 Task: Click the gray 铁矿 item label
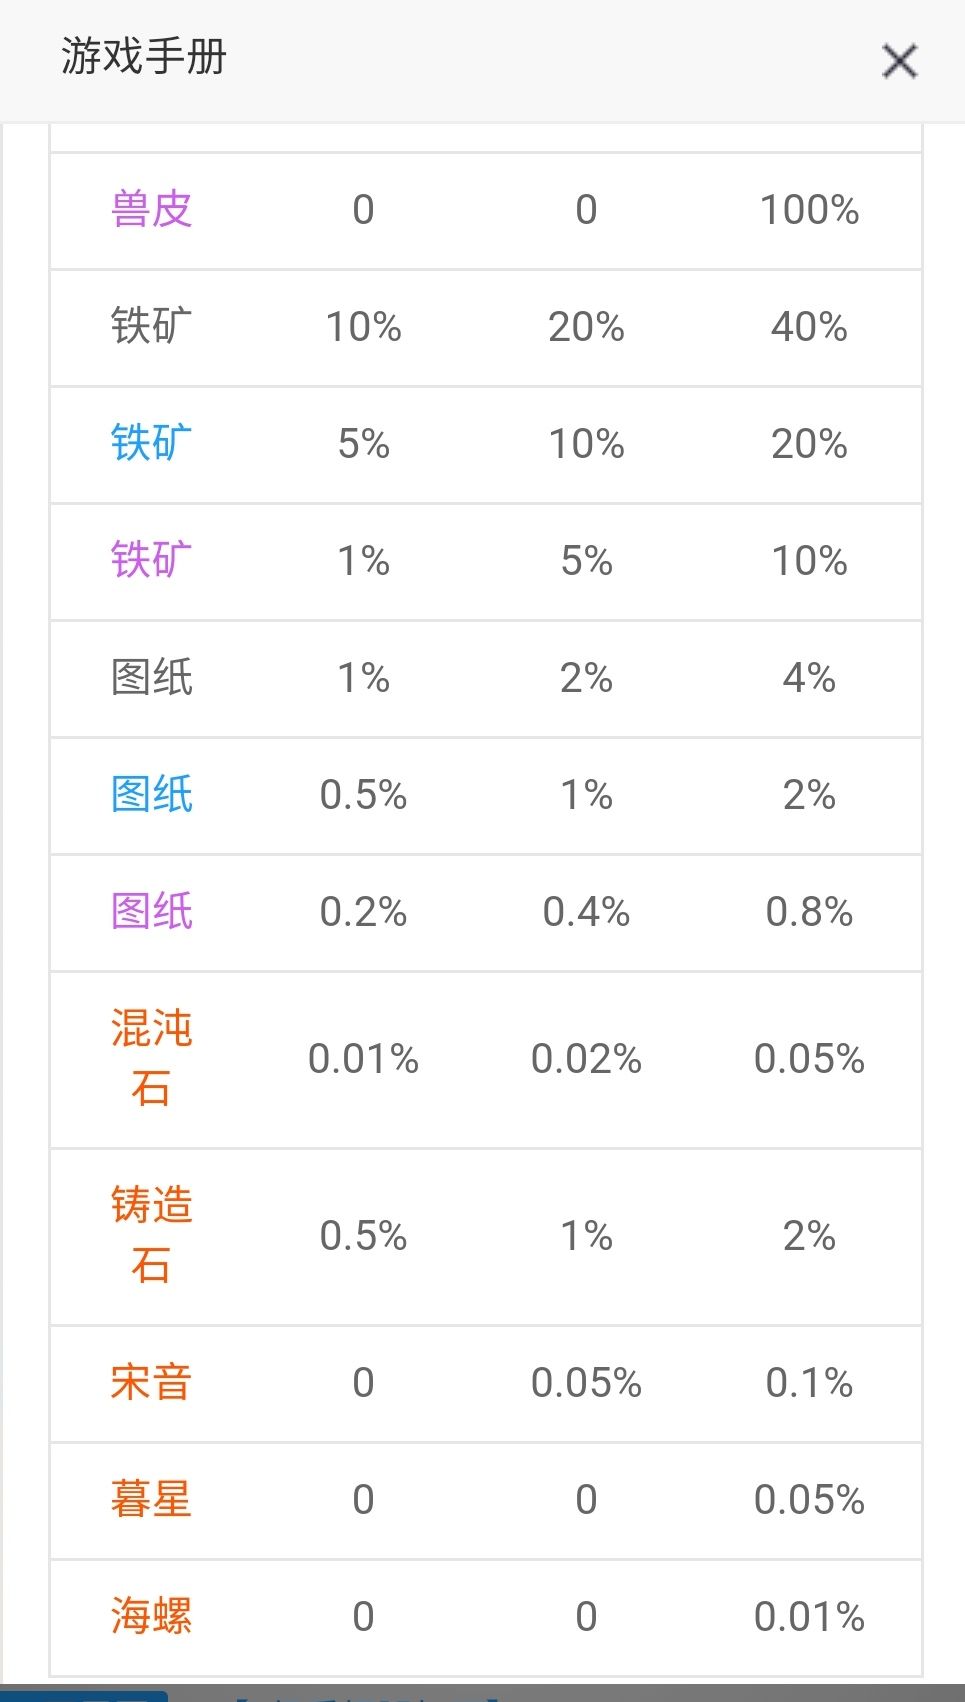pyautogui.click(x=151, y=327)
